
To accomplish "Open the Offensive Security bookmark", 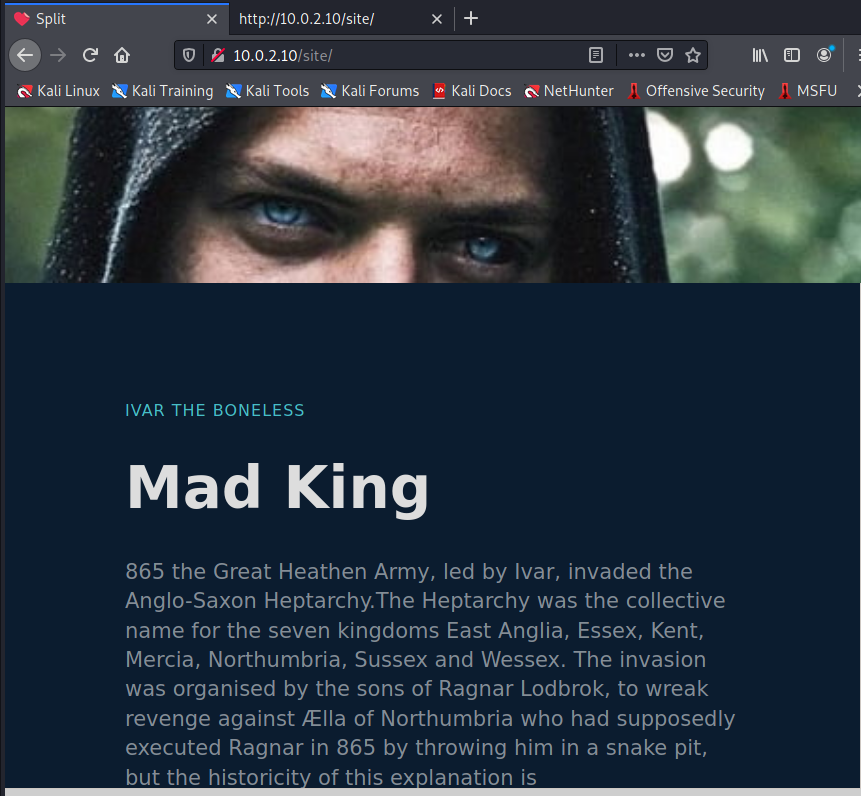I will tap(696, 91).
